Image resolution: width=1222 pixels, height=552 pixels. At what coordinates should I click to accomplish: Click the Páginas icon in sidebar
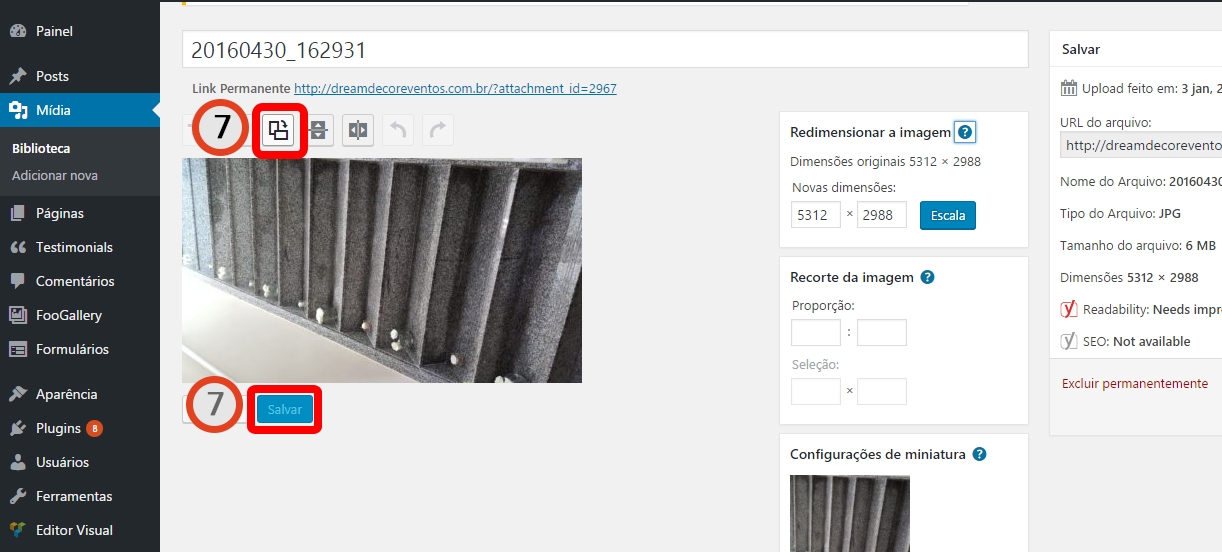coord(18,213)
